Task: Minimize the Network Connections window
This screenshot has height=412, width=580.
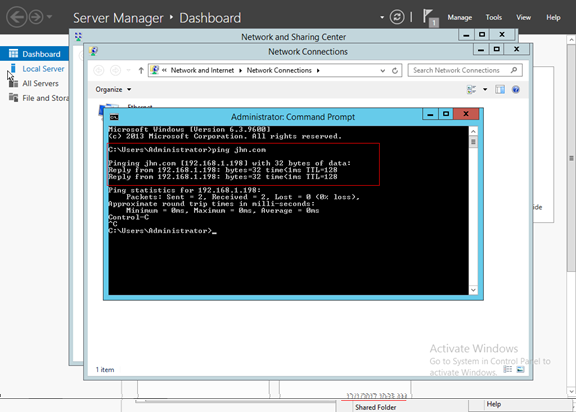Action: 481,49
